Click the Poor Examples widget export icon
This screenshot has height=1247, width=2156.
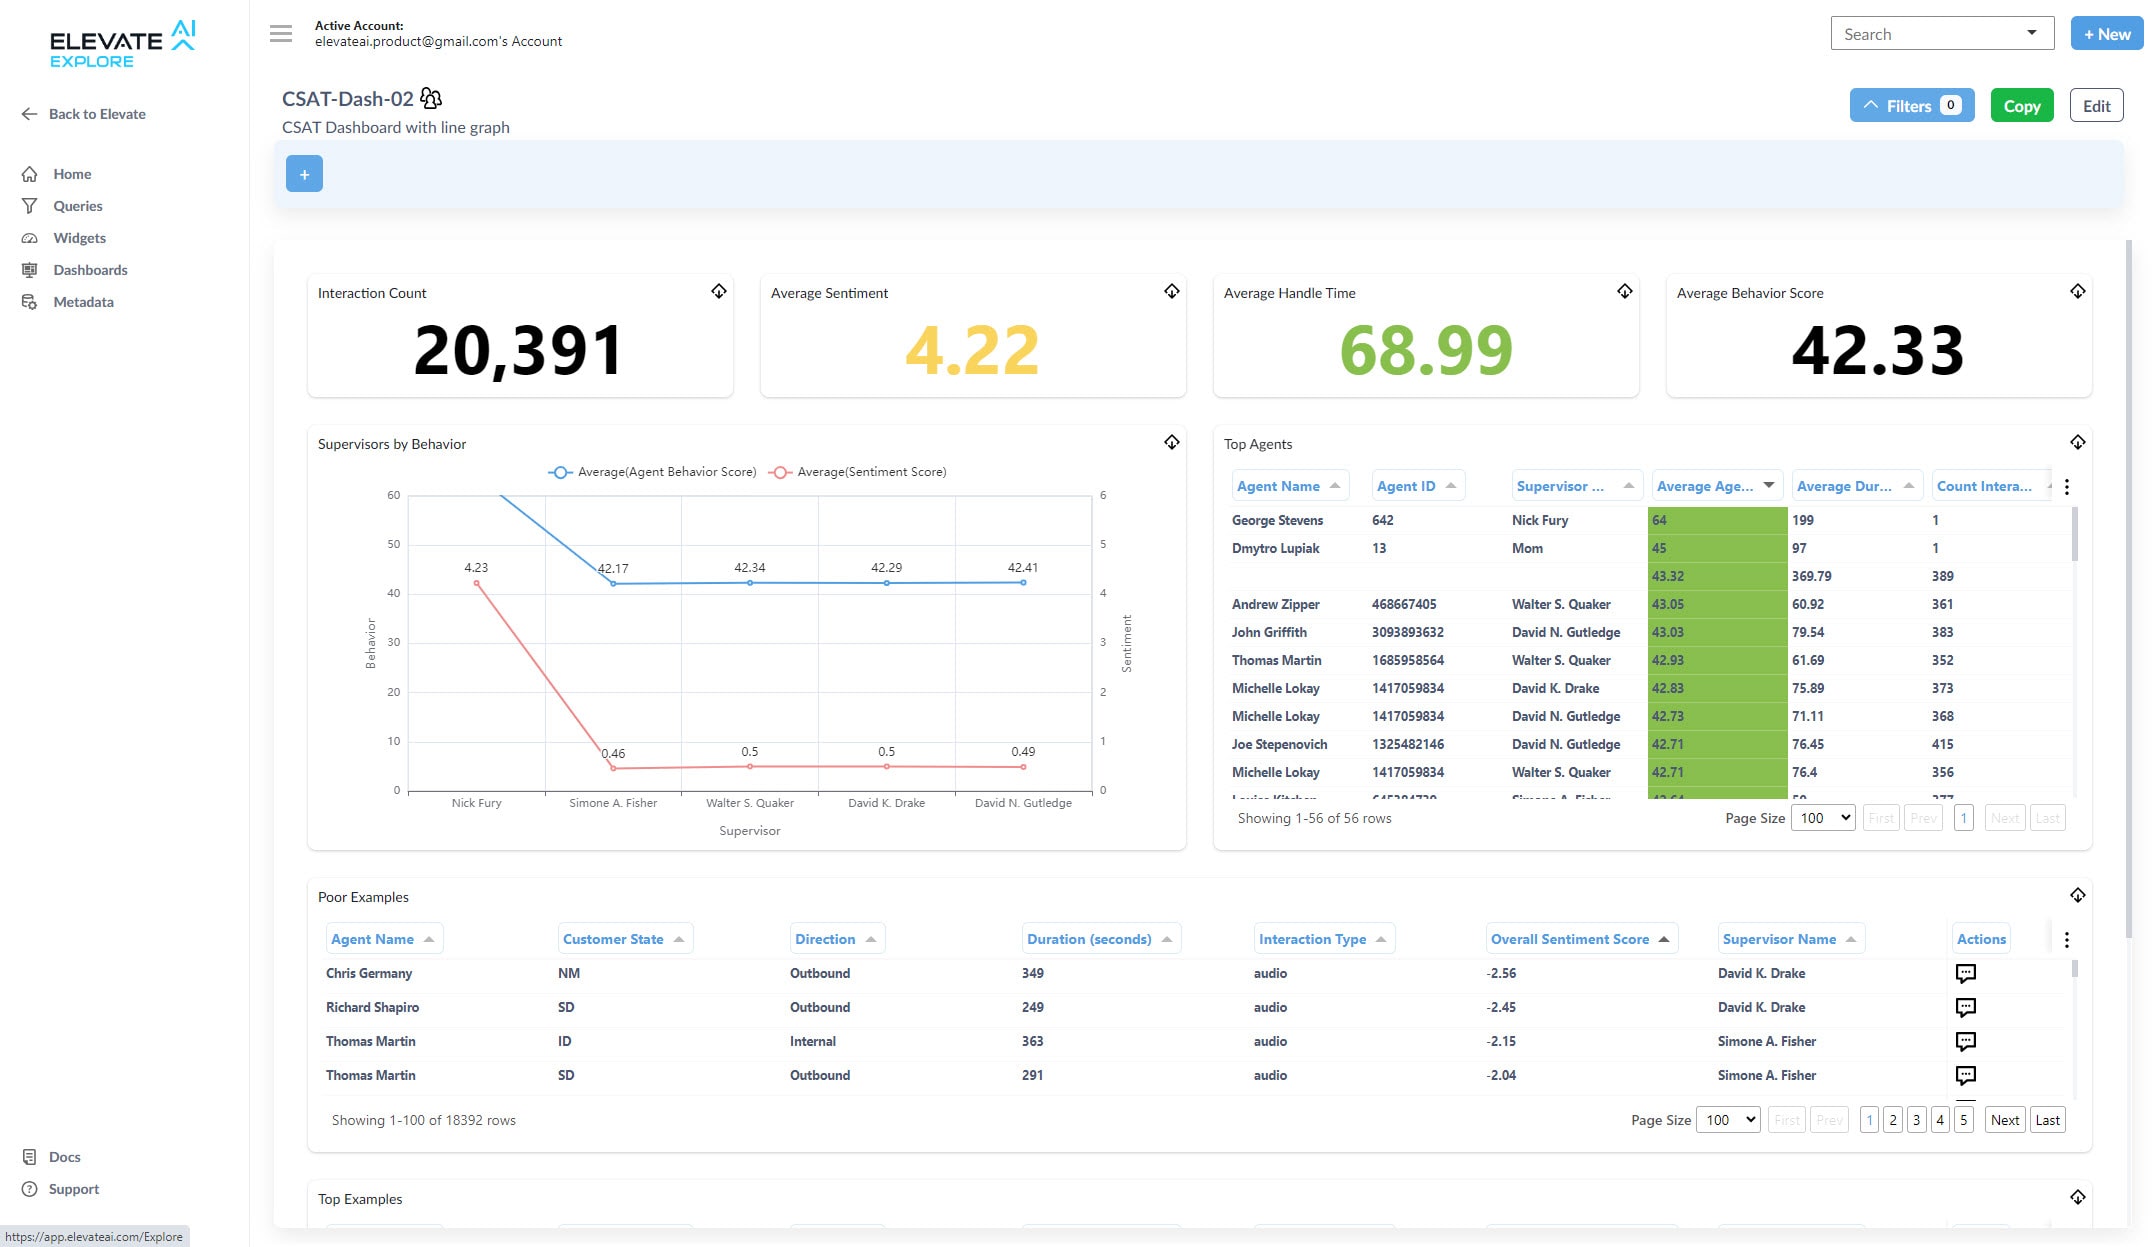tap(2078, 895)
